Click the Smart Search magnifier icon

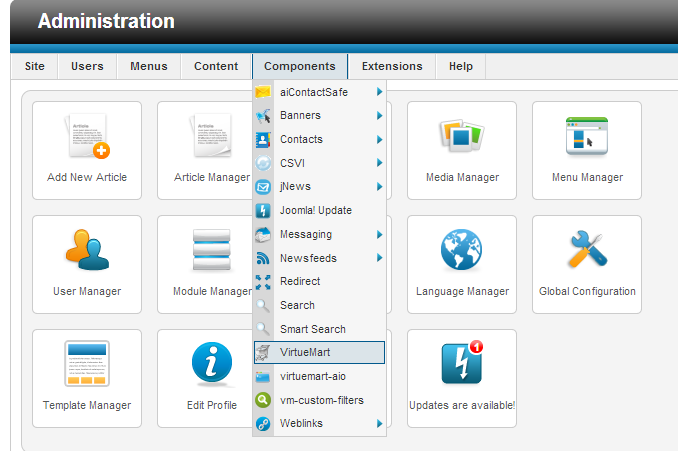tap(263, 329)
